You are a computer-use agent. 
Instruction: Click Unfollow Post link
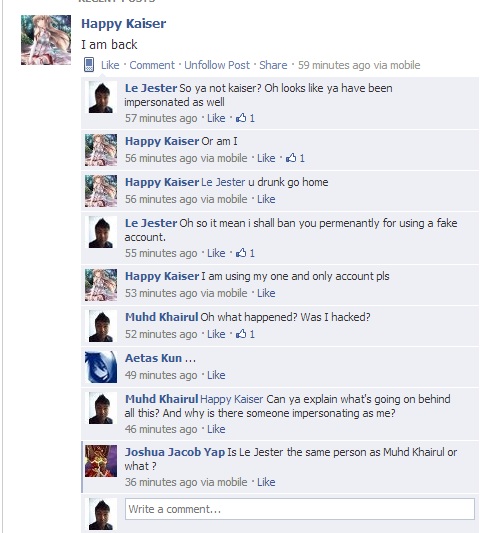click(217, 65)
